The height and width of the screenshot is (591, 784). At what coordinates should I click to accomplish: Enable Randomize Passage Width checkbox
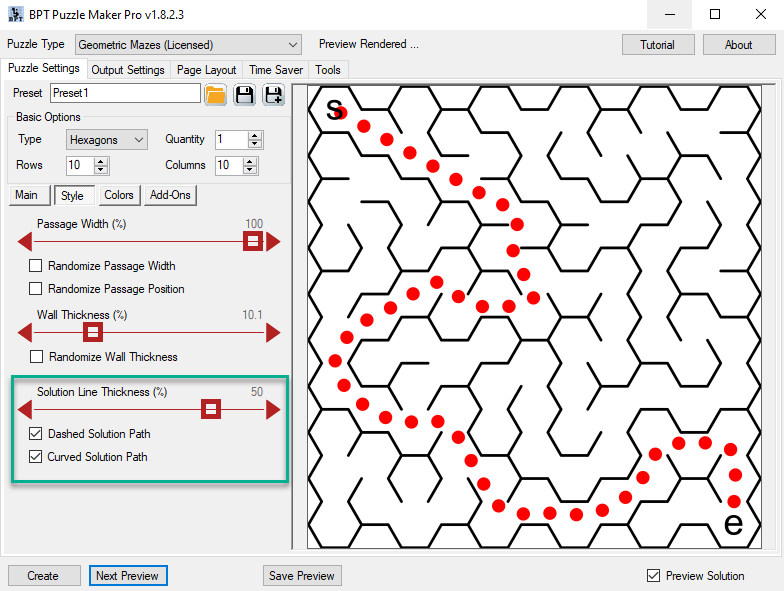36,266
